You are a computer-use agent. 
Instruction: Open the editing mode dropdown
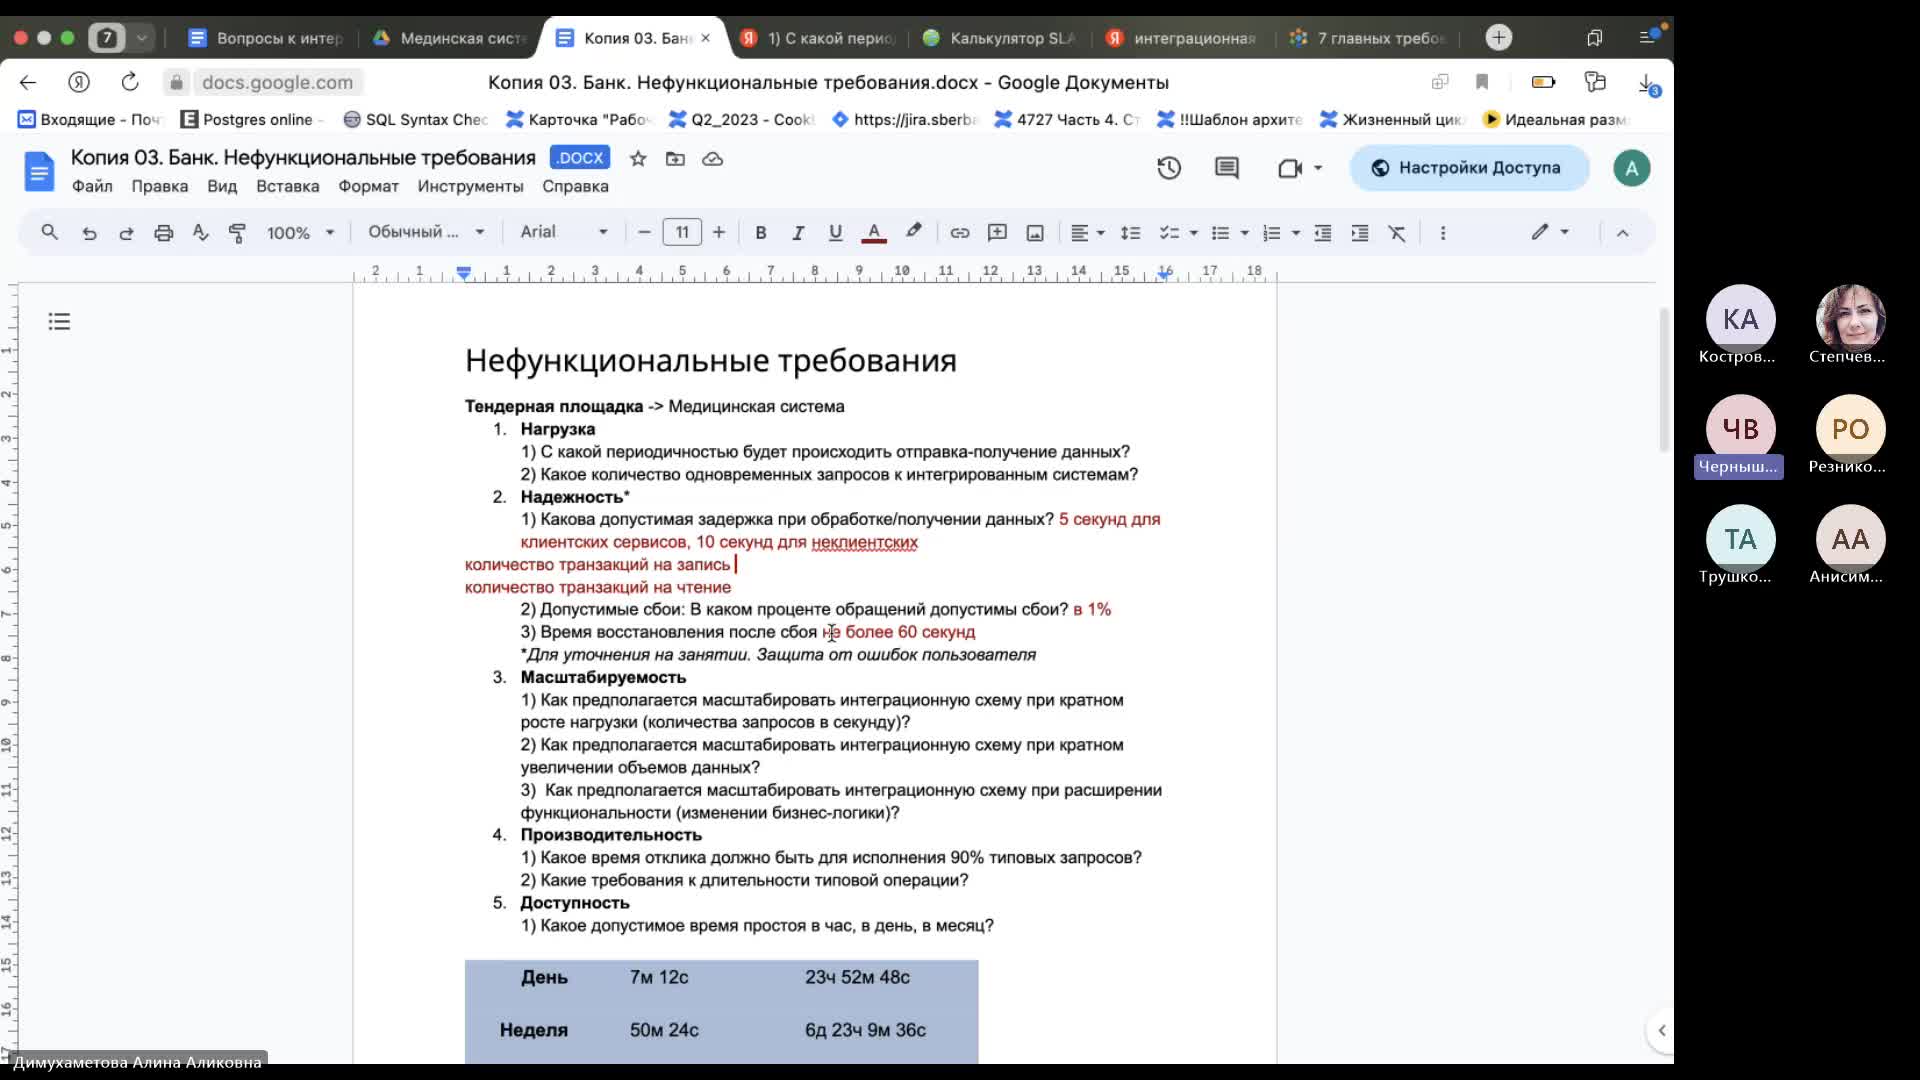coord(1550,232)
